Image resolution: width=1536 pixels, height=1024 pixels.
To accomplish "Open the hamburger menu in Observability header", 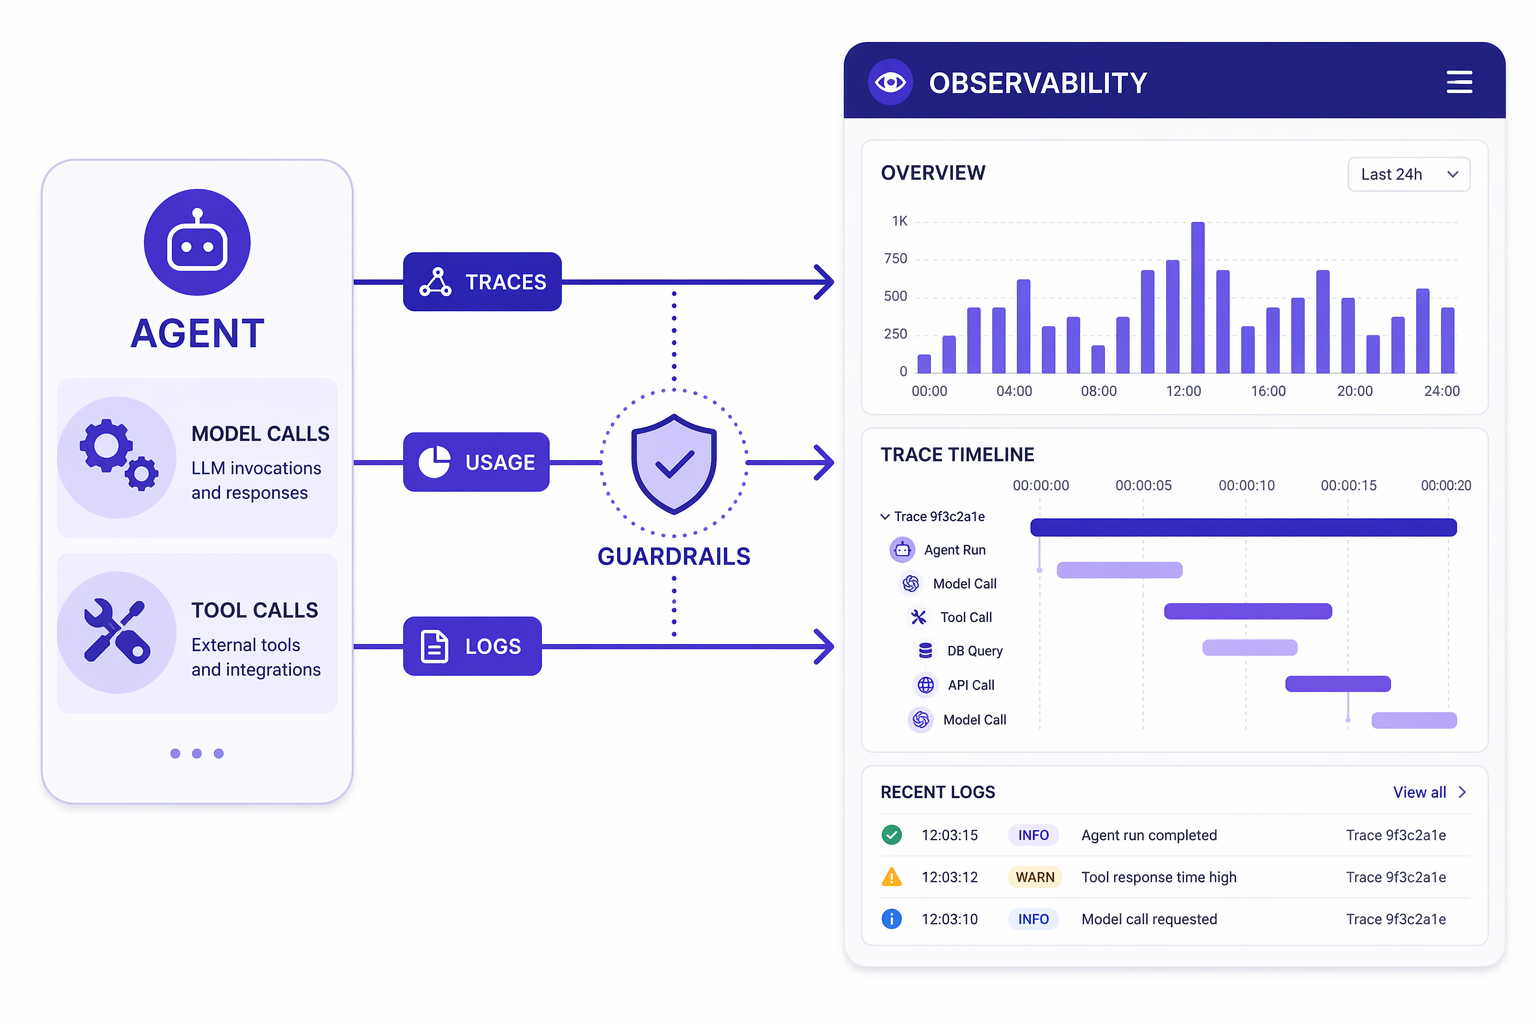I will [1459, 82].
